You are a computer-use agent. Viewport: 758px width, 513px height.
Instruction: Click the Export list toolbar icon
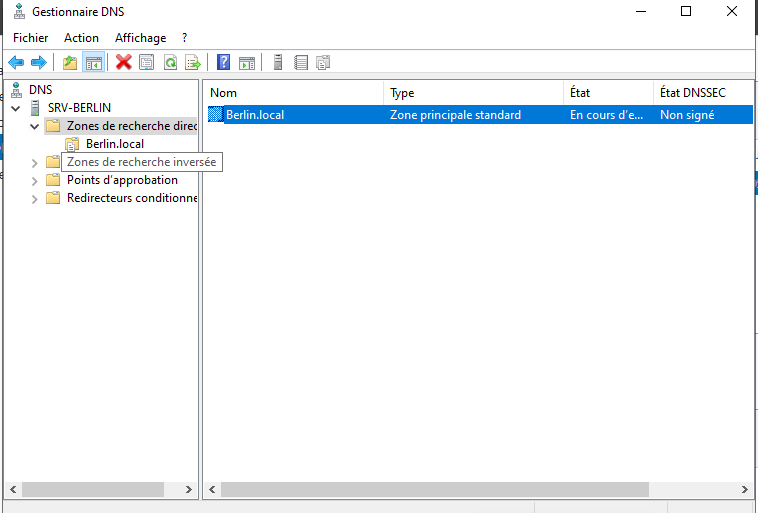click(x=193, y=62)
